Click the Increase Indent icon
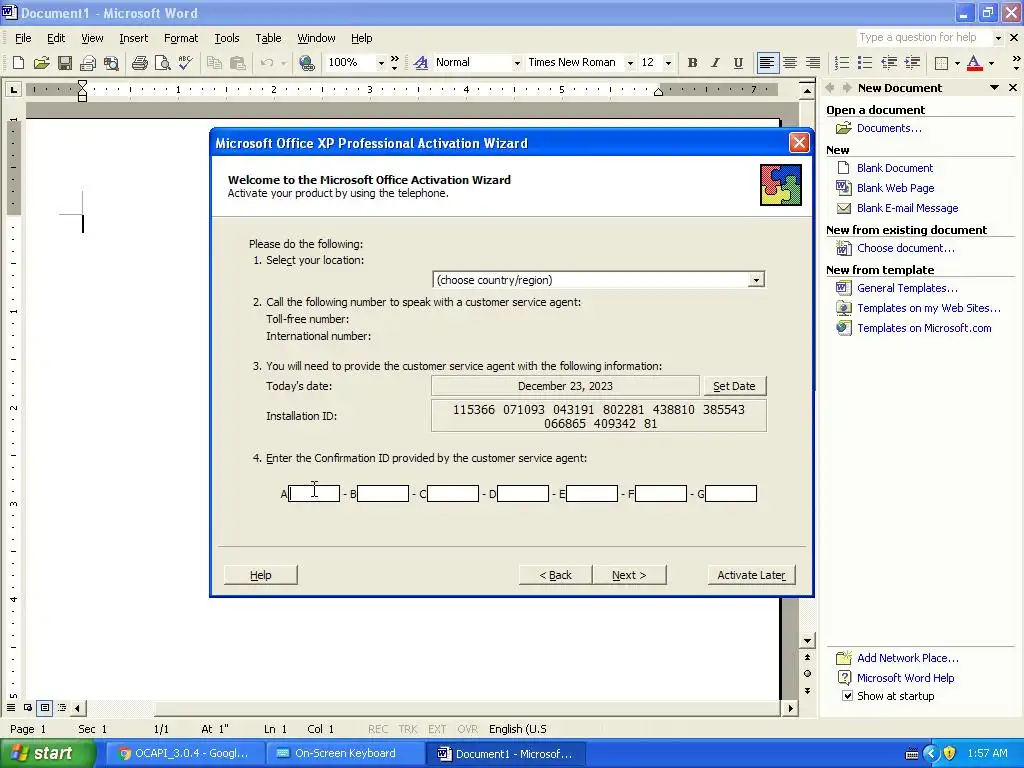 point(912,63)
